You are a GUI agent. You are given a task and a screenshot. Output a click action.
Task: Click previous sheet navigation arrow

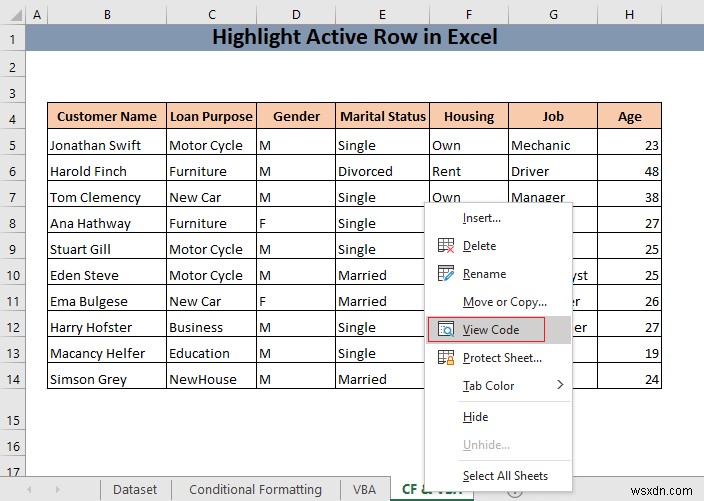[29, 489]
